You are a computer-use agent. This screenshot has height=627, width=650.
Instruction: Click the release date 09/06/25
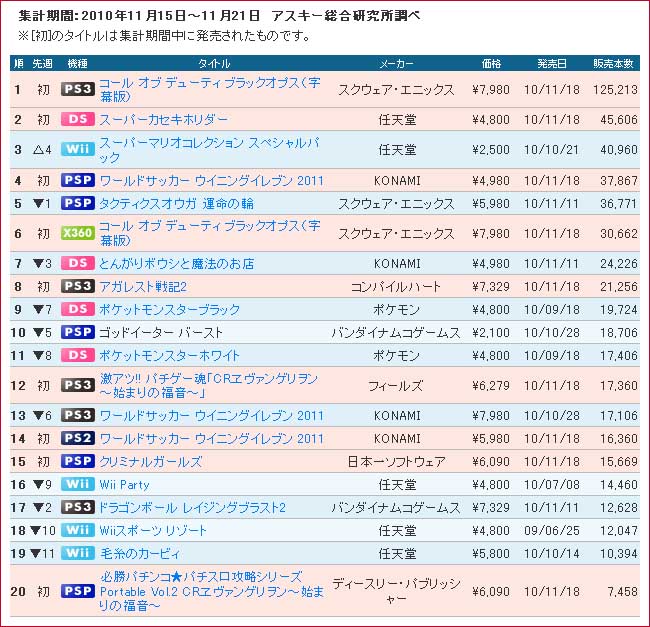(552, 530)
